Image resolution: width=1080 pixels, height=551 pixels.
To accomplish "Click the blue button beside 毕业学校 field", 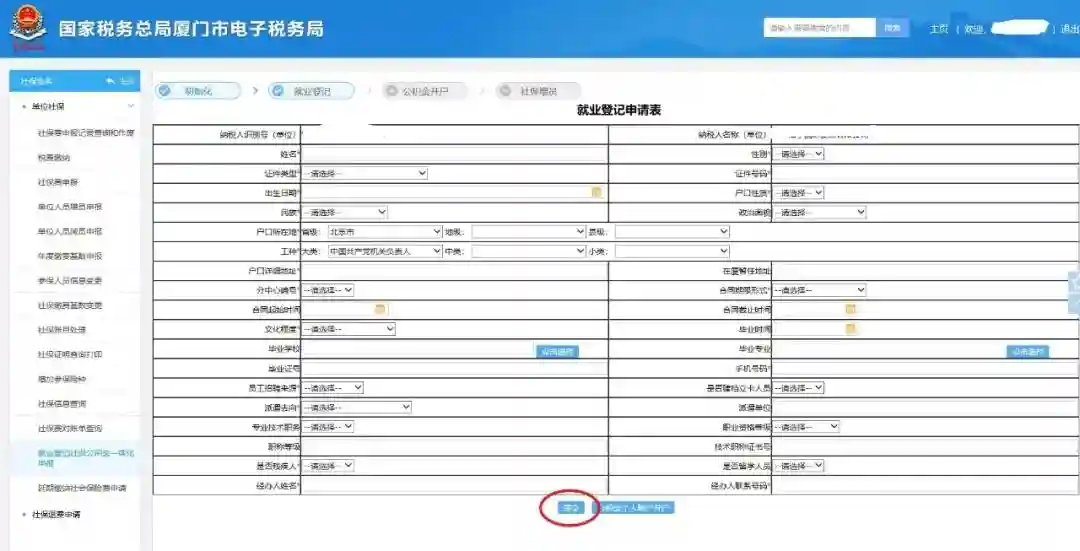I will pyautogui.click(x=558, y=351).
